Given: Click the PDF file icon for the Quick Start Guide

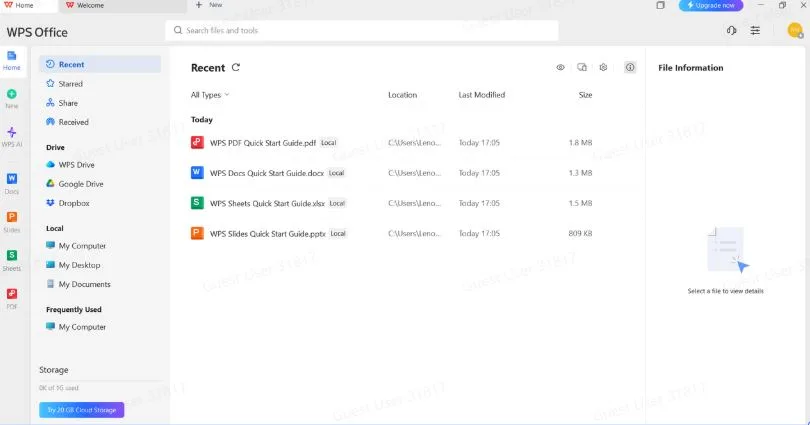Looking at the screenshot, I should (197, 143).
